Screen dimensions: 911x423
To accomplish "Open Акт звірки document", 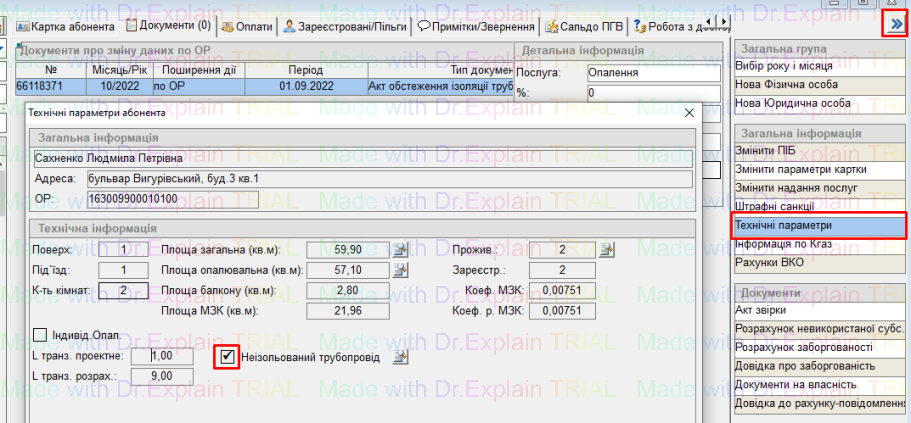I will [820, 310].
